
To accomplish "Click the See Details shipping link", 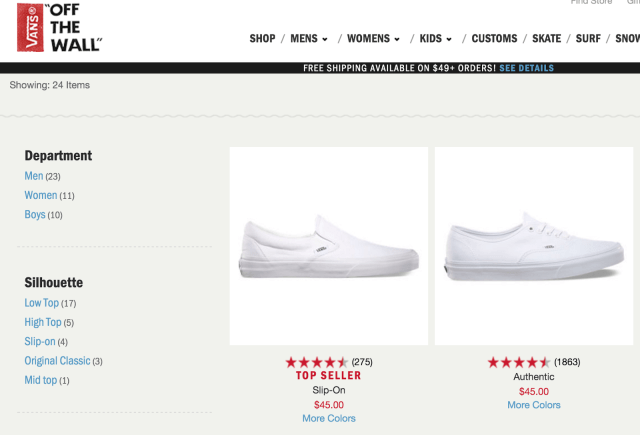I will pyautogui.click(x=526, y=69).
